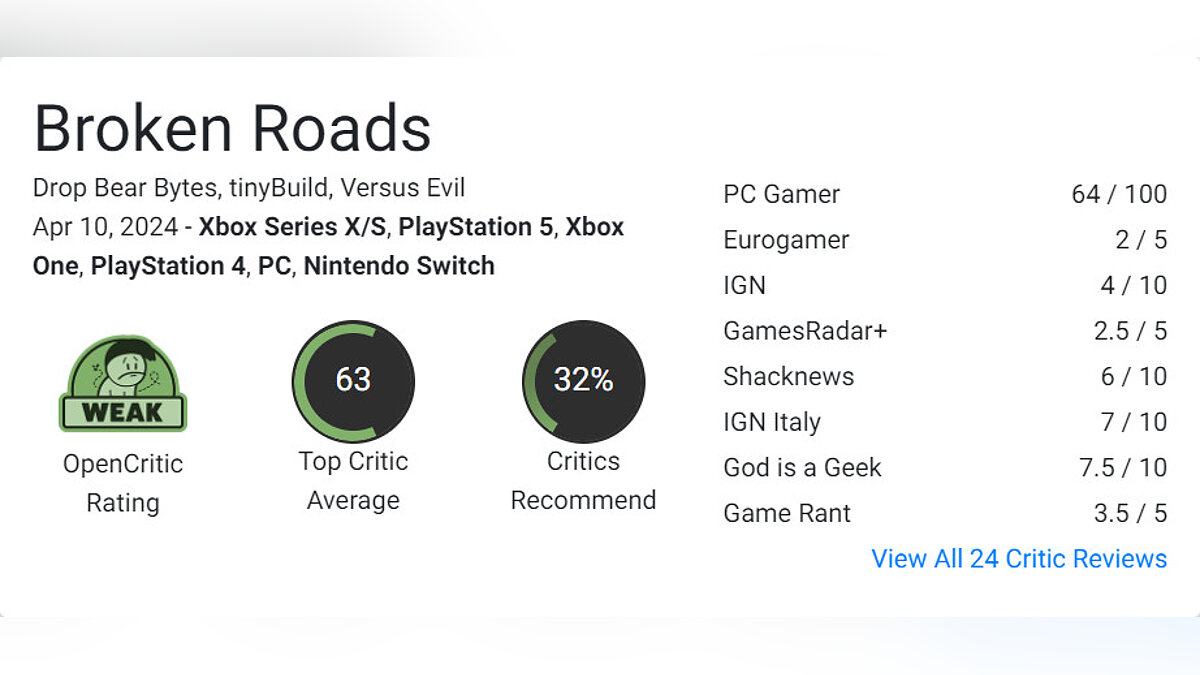Click the Top Critic Average 63 circle
The height and width of the screenshot is (675, 1200).
(x=353, y=381)
